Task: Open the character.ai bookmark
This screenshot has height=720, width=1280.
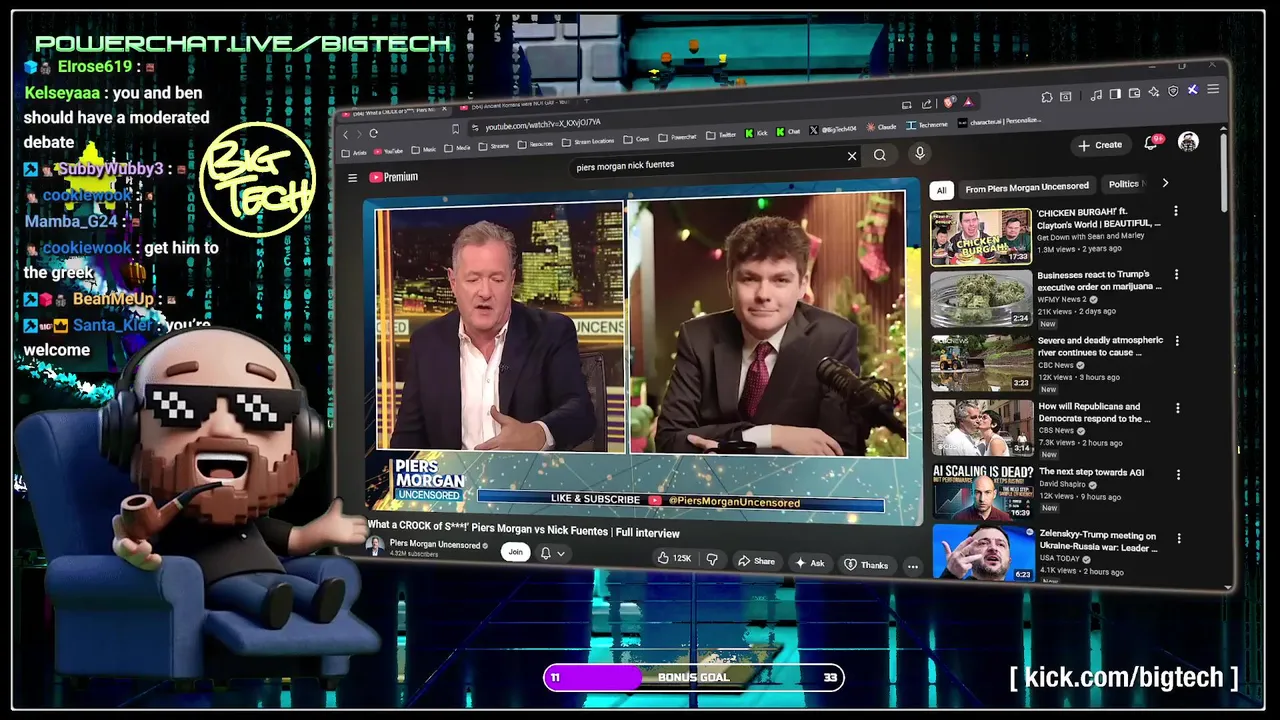Action: point(999,122)
